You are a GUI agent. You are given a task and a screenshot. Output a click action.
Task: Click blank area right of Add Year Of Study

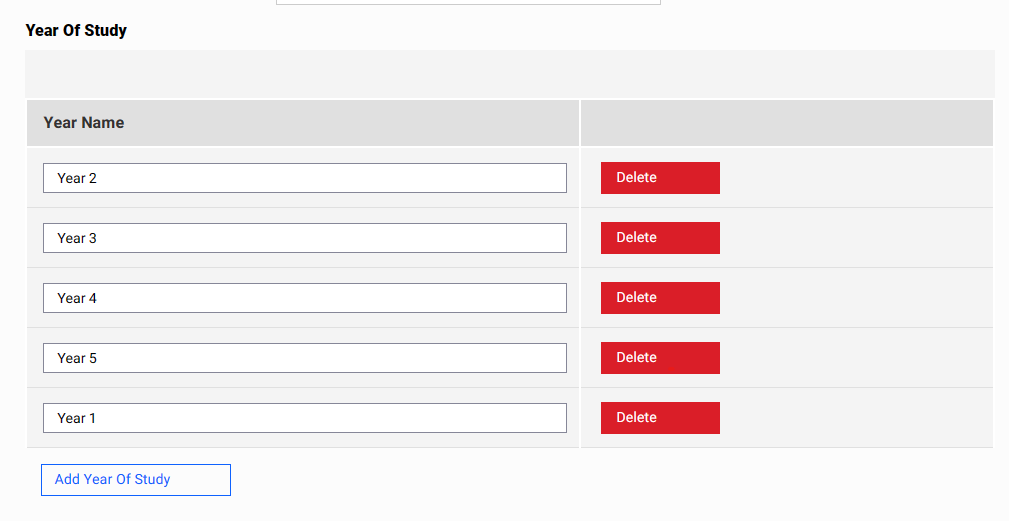tap(600, 480)
